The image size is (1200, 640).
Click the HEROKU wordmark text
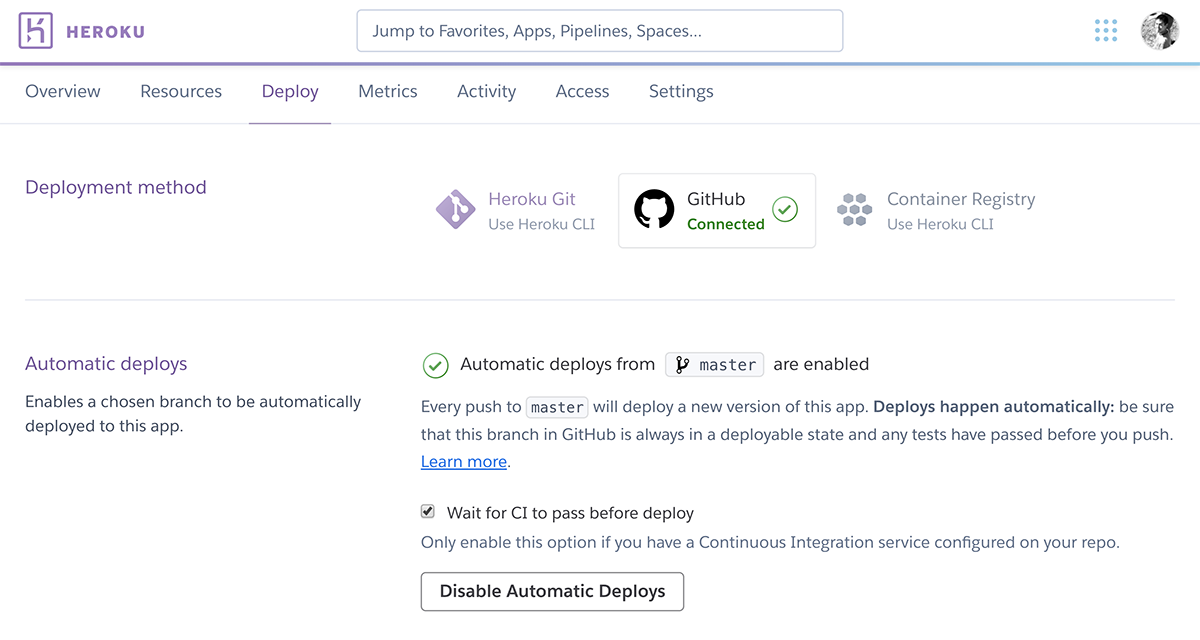pos(105,32)
